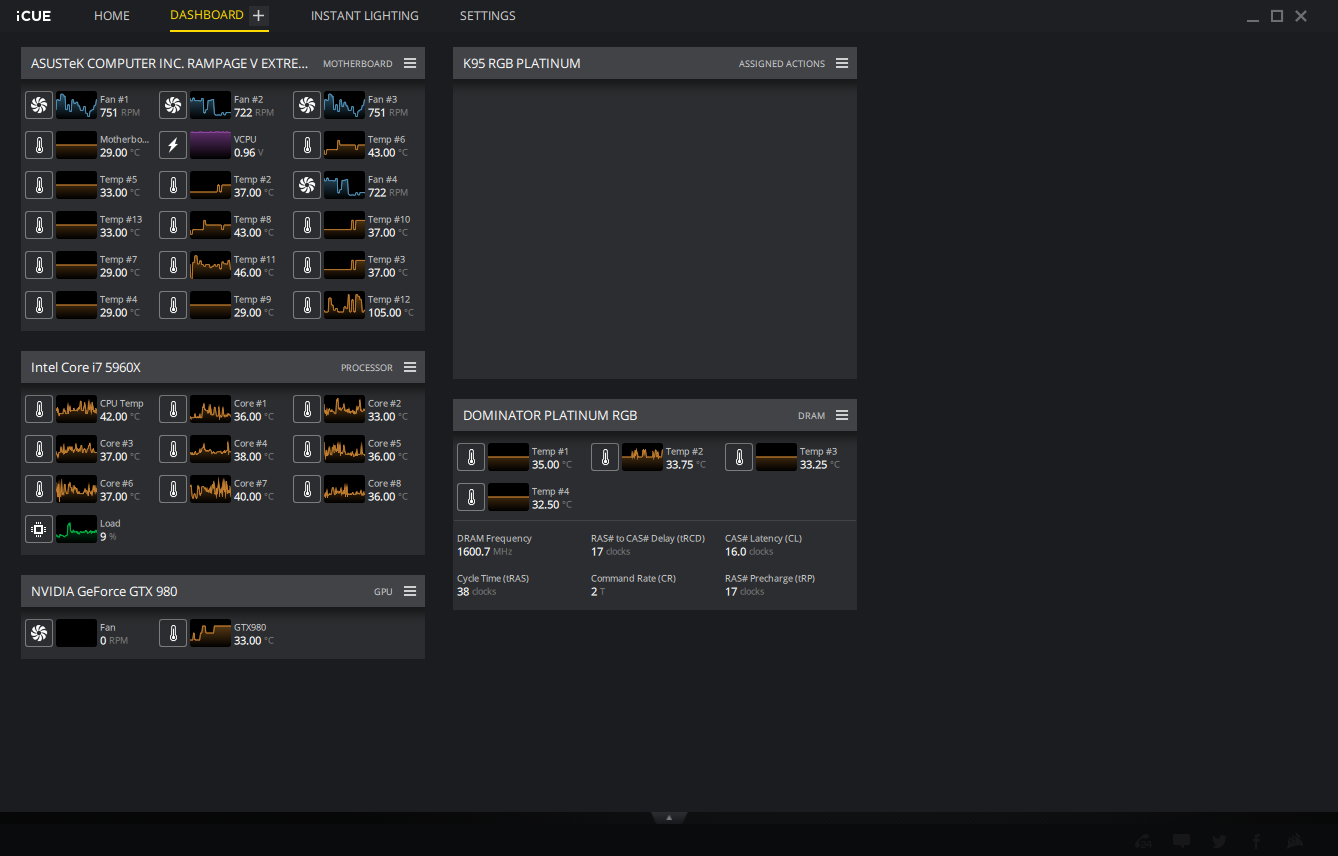
Task: Click the Core #8 thermometer icon
Action: 307,489
